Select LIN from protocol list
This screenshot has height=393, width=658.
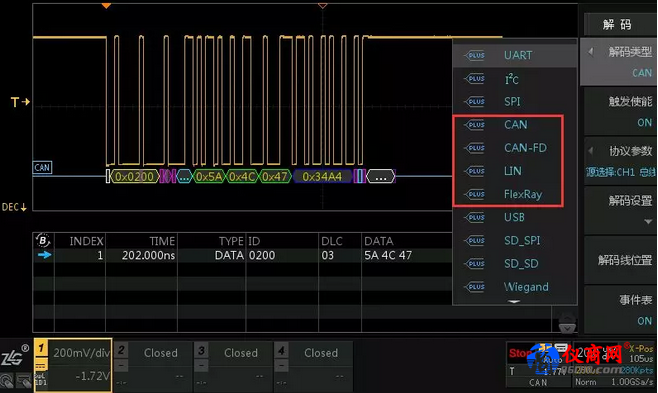[512, 171]
